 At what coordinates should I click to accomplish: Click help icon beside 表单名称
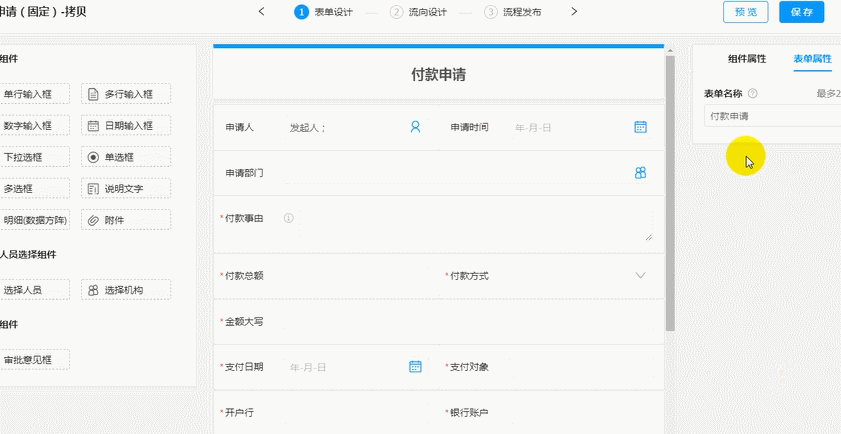click(x=753, y=93)
